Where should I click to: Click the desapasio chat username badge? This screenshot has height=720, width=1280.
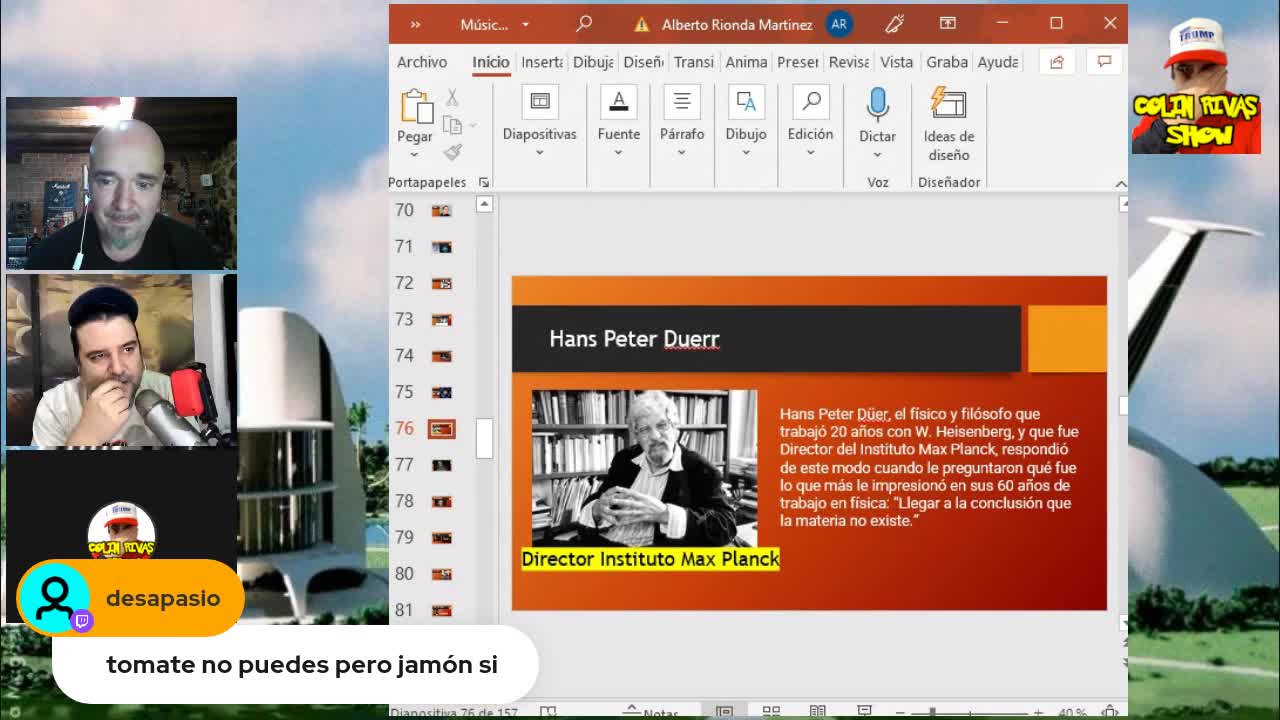(x=130, y=598)
